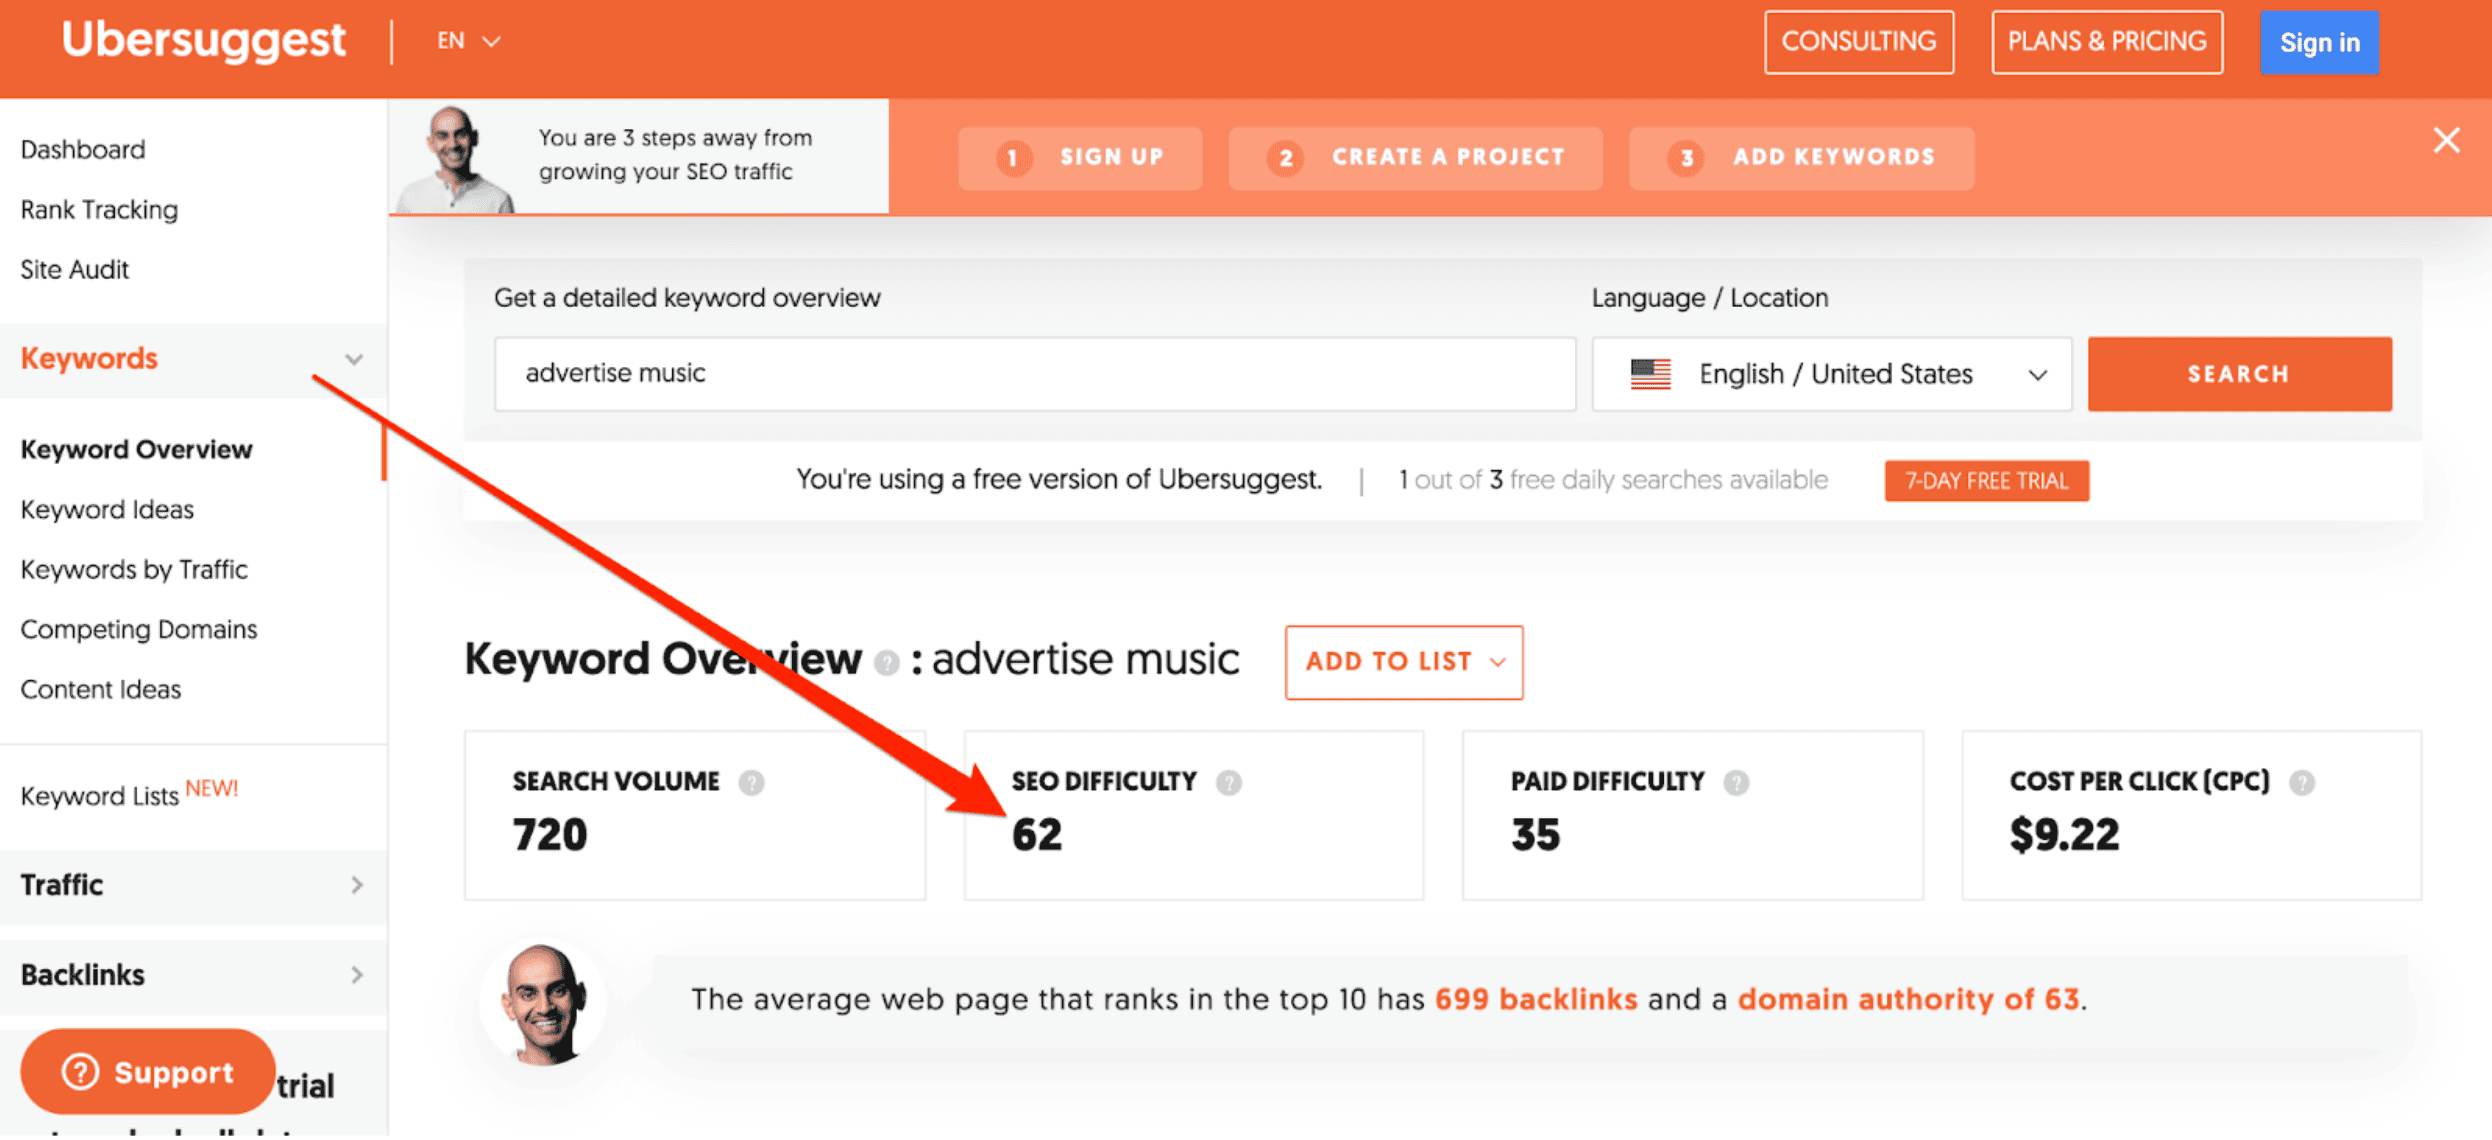Start the 7-Day Free Trial
This screenshot has width=2492, height=1140.
[x=1986, y=481]
